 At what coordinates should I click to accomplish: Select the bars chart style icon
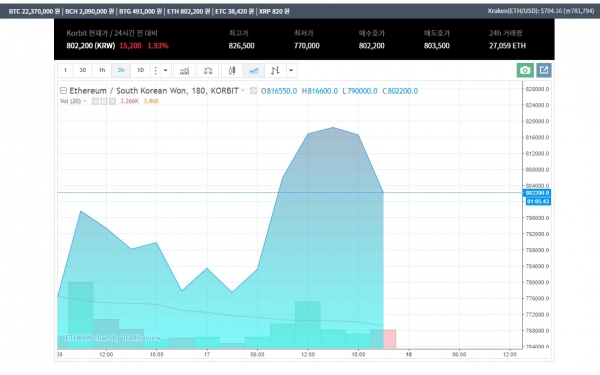pos(275,70)
